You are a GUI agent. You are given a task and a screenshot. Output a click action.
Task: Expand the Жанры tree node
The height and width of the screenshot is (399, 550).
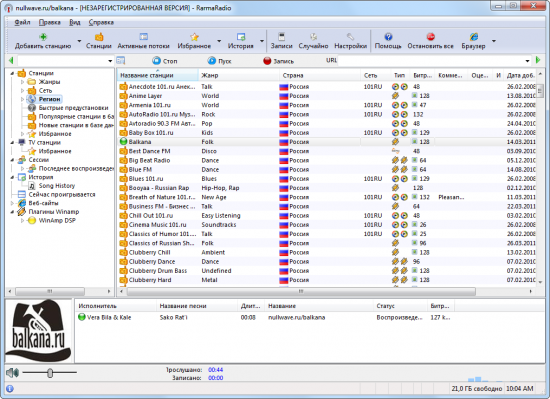point(22,82)
